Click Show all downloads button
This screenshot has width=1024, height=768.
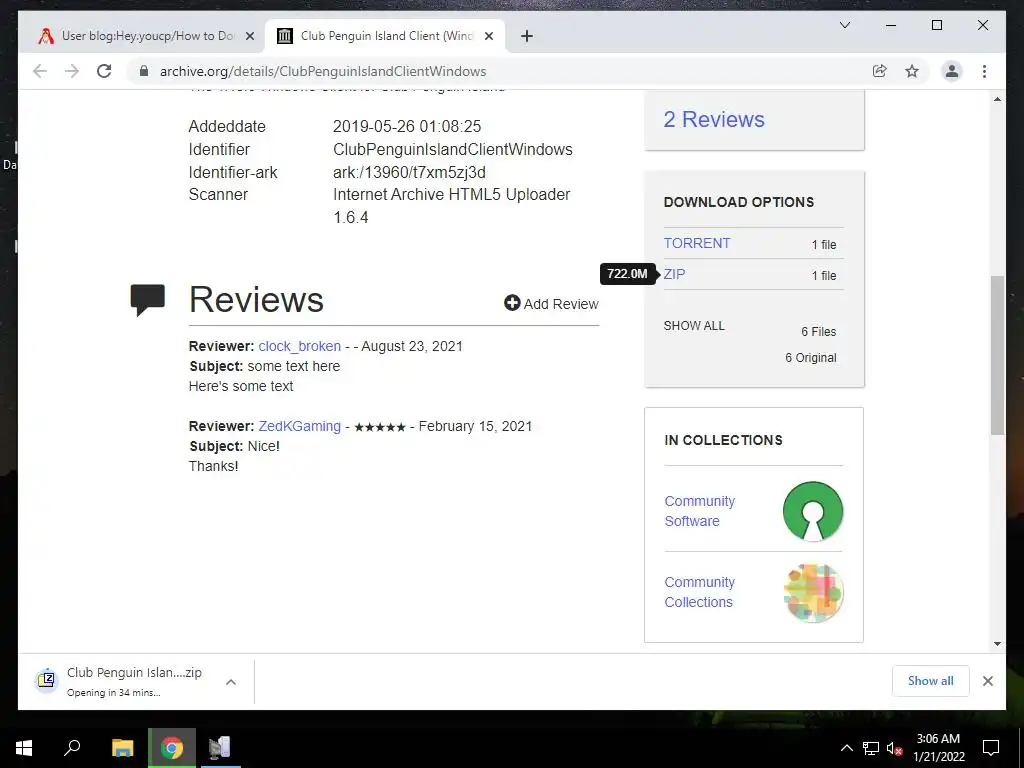click(x=930, y=680)
